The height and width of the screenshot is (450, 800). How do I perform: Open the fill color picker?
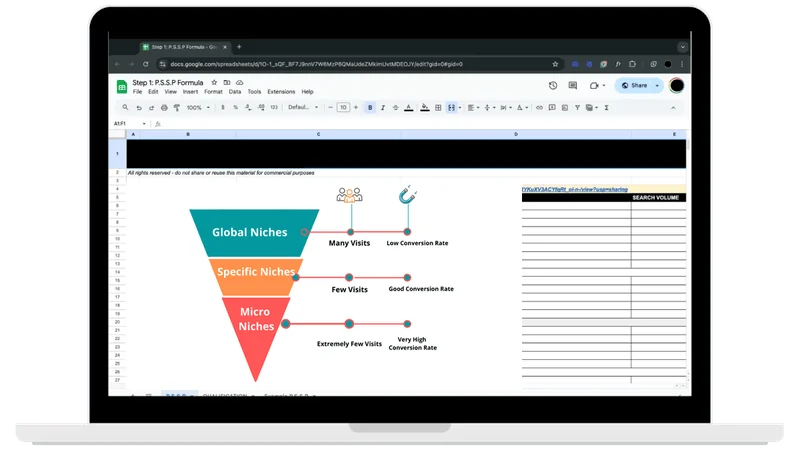424,108
